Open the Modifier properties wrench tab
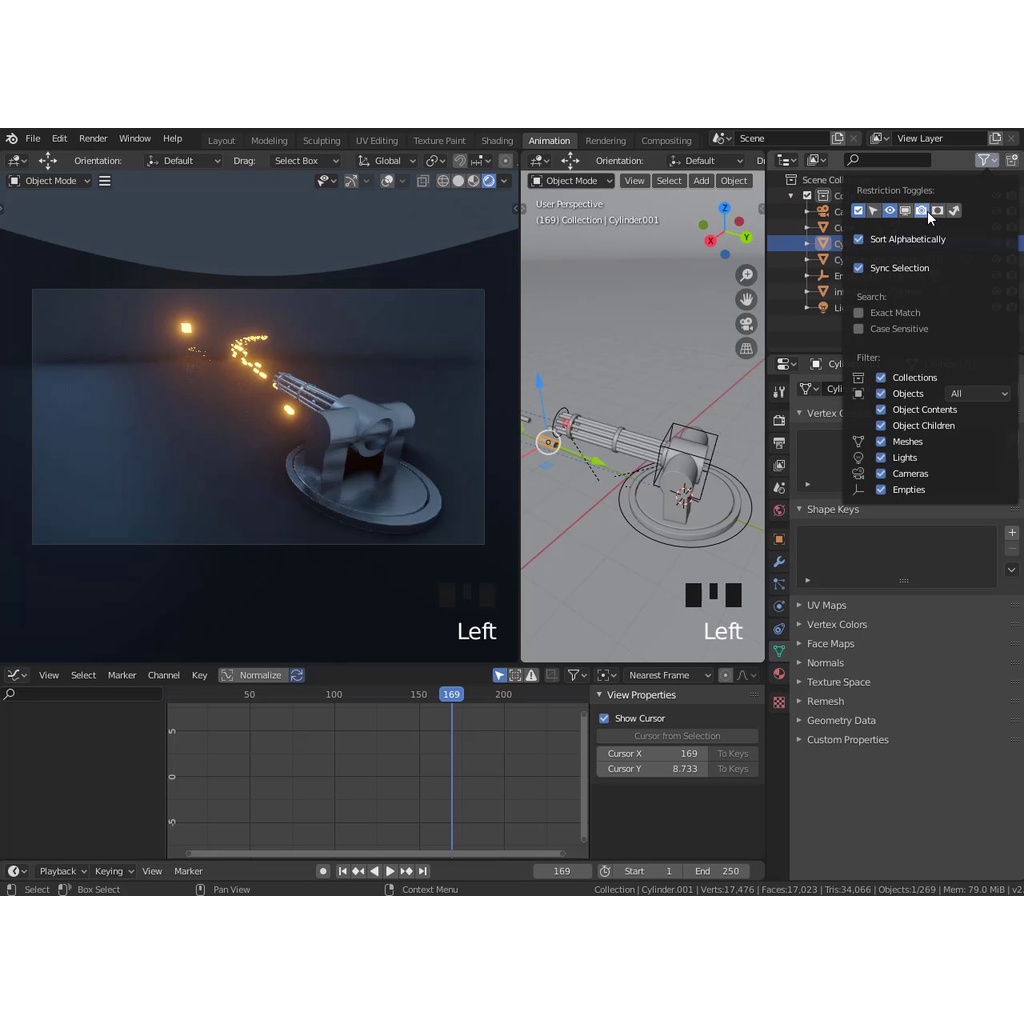The image size is (1024, 1024). (779, 562)
